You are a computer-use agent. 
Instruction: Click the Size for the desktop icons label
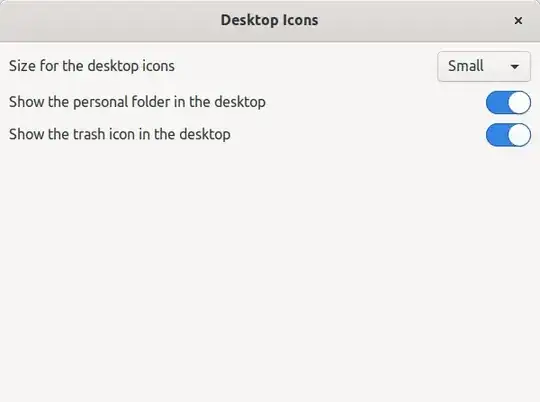tap(92, 66)
